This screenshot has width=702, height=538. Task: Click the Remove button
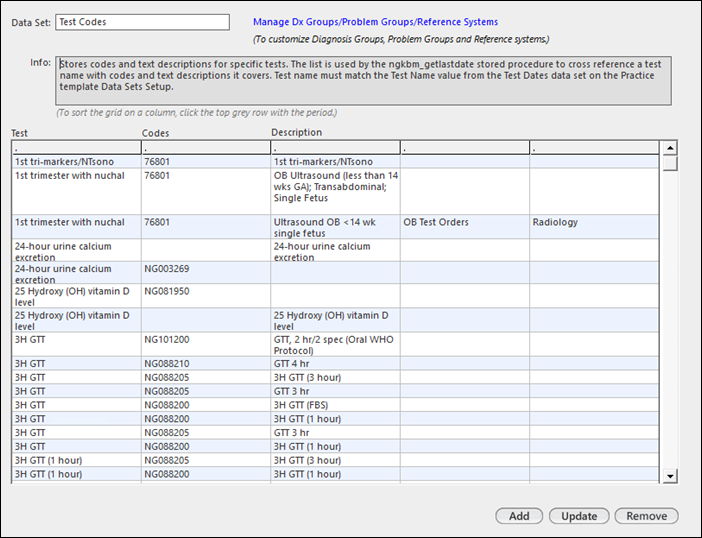(646, 516)
